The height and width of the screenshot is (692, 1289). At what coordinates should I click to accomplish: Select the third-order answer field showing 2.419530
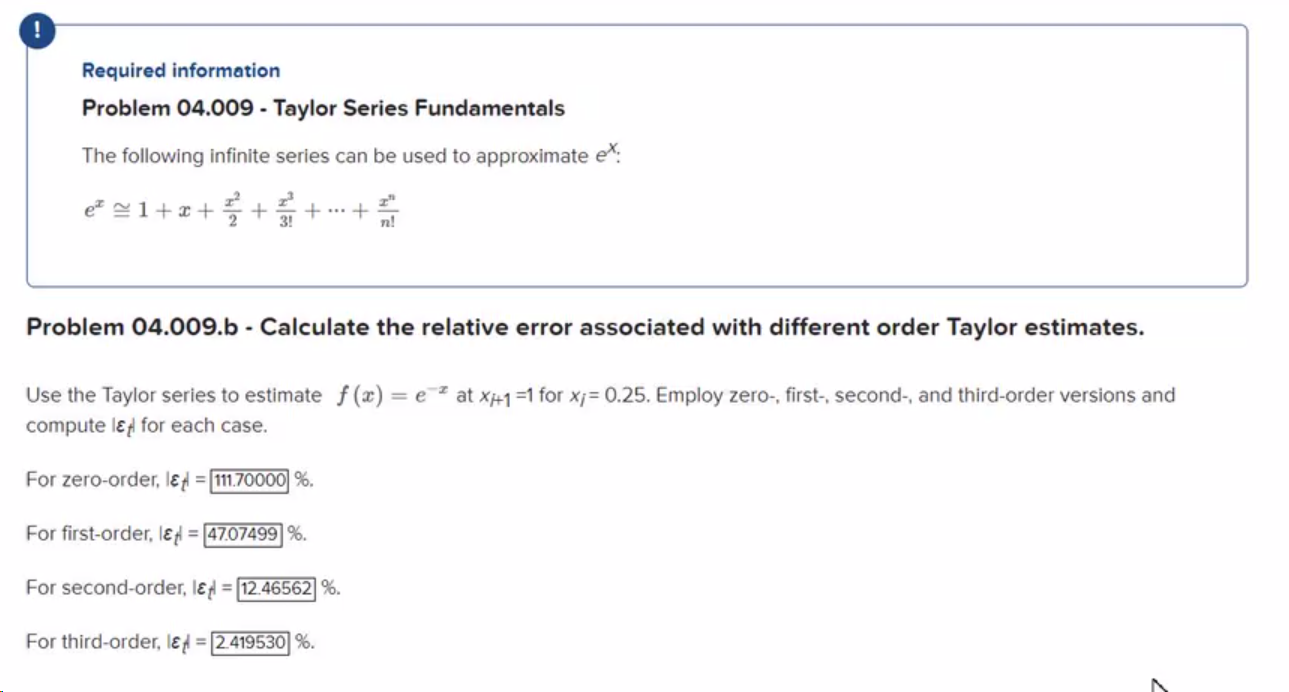pyautogui.click(x=250, y=643)
